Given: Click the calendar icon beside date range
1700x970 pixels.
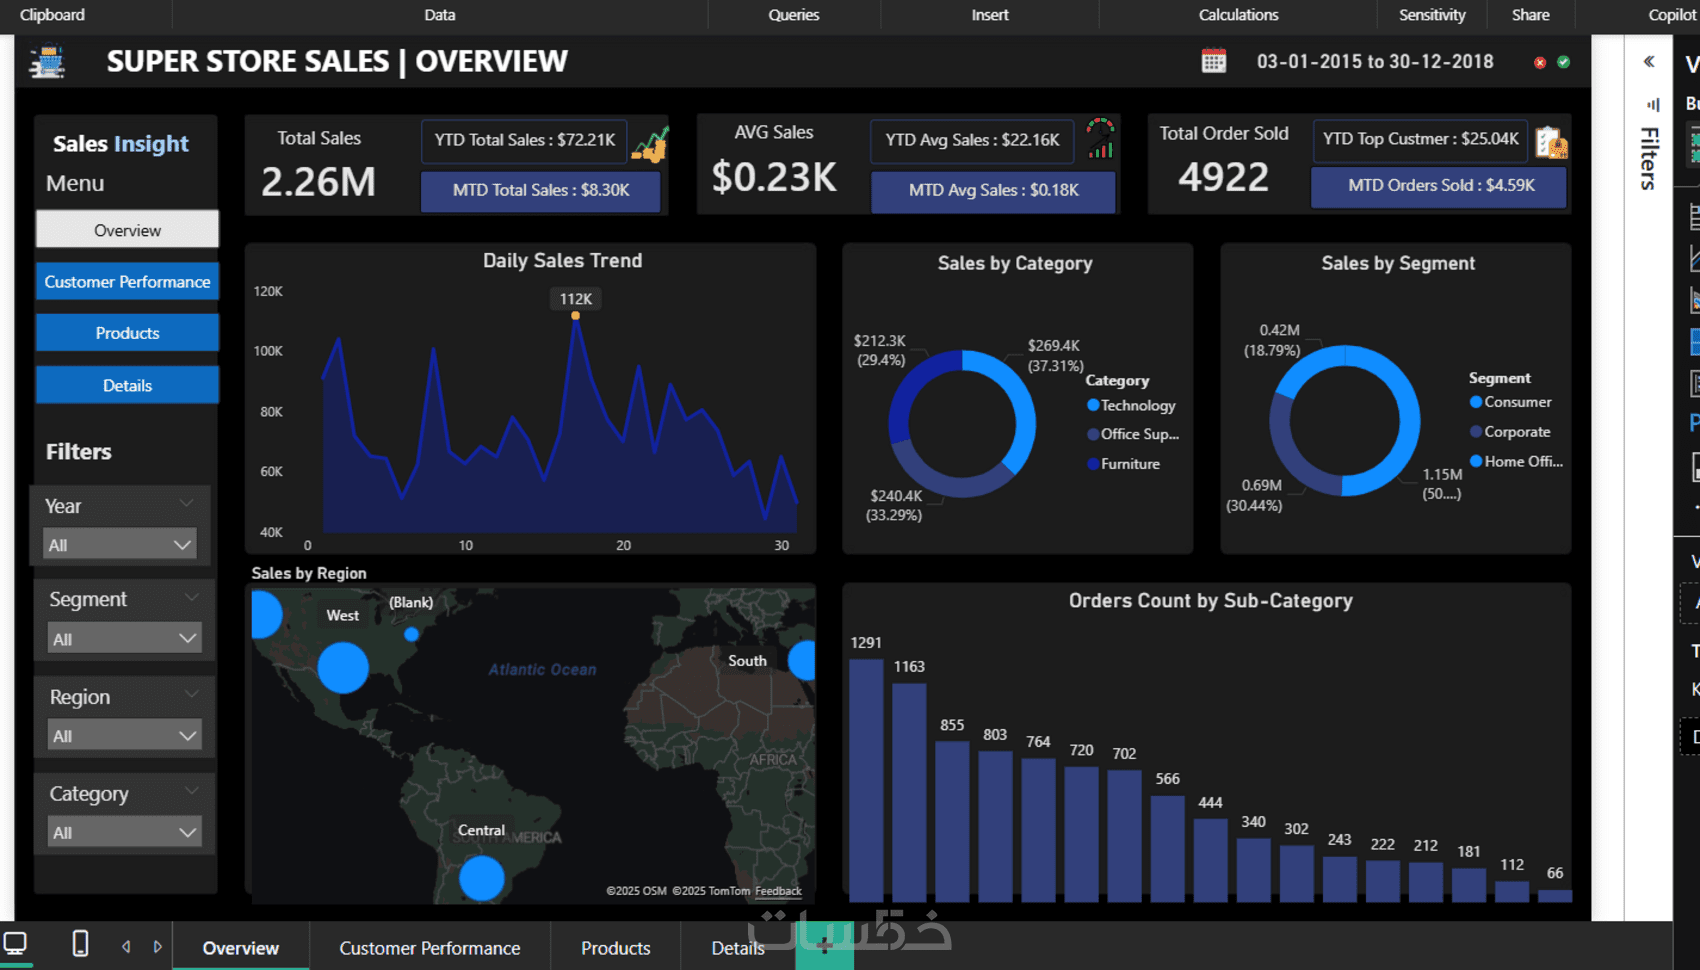Looking at the screenshot, I should coord(1213,61).
